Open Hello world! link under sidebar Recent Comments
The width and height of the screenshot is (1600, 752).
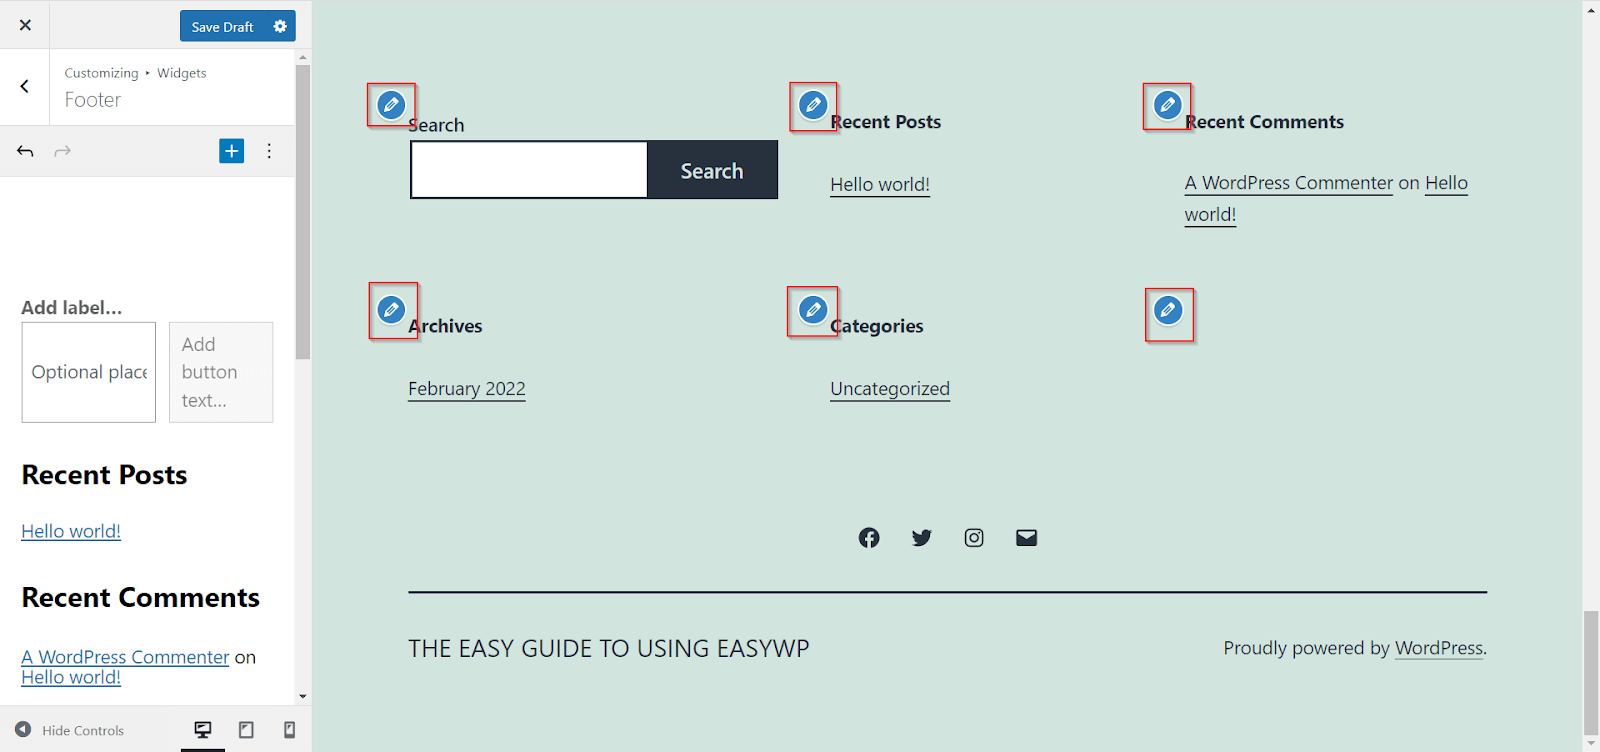71,677
